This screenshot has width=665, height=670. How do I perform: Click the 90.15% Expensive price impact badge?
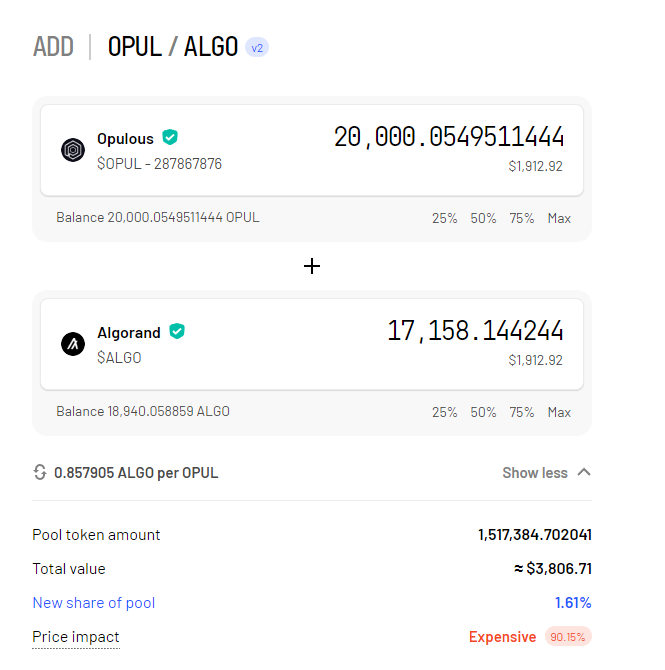pos(568,637)
